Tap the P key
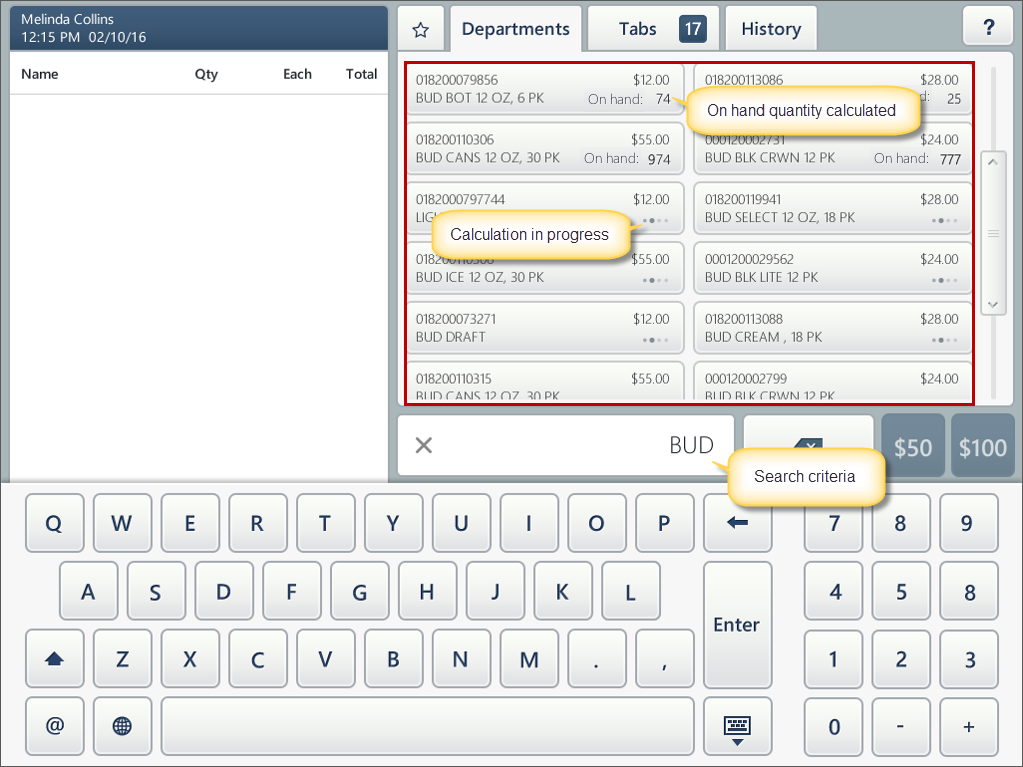Viewport: 1023px width, 767px height. click(x=664, y=522)
